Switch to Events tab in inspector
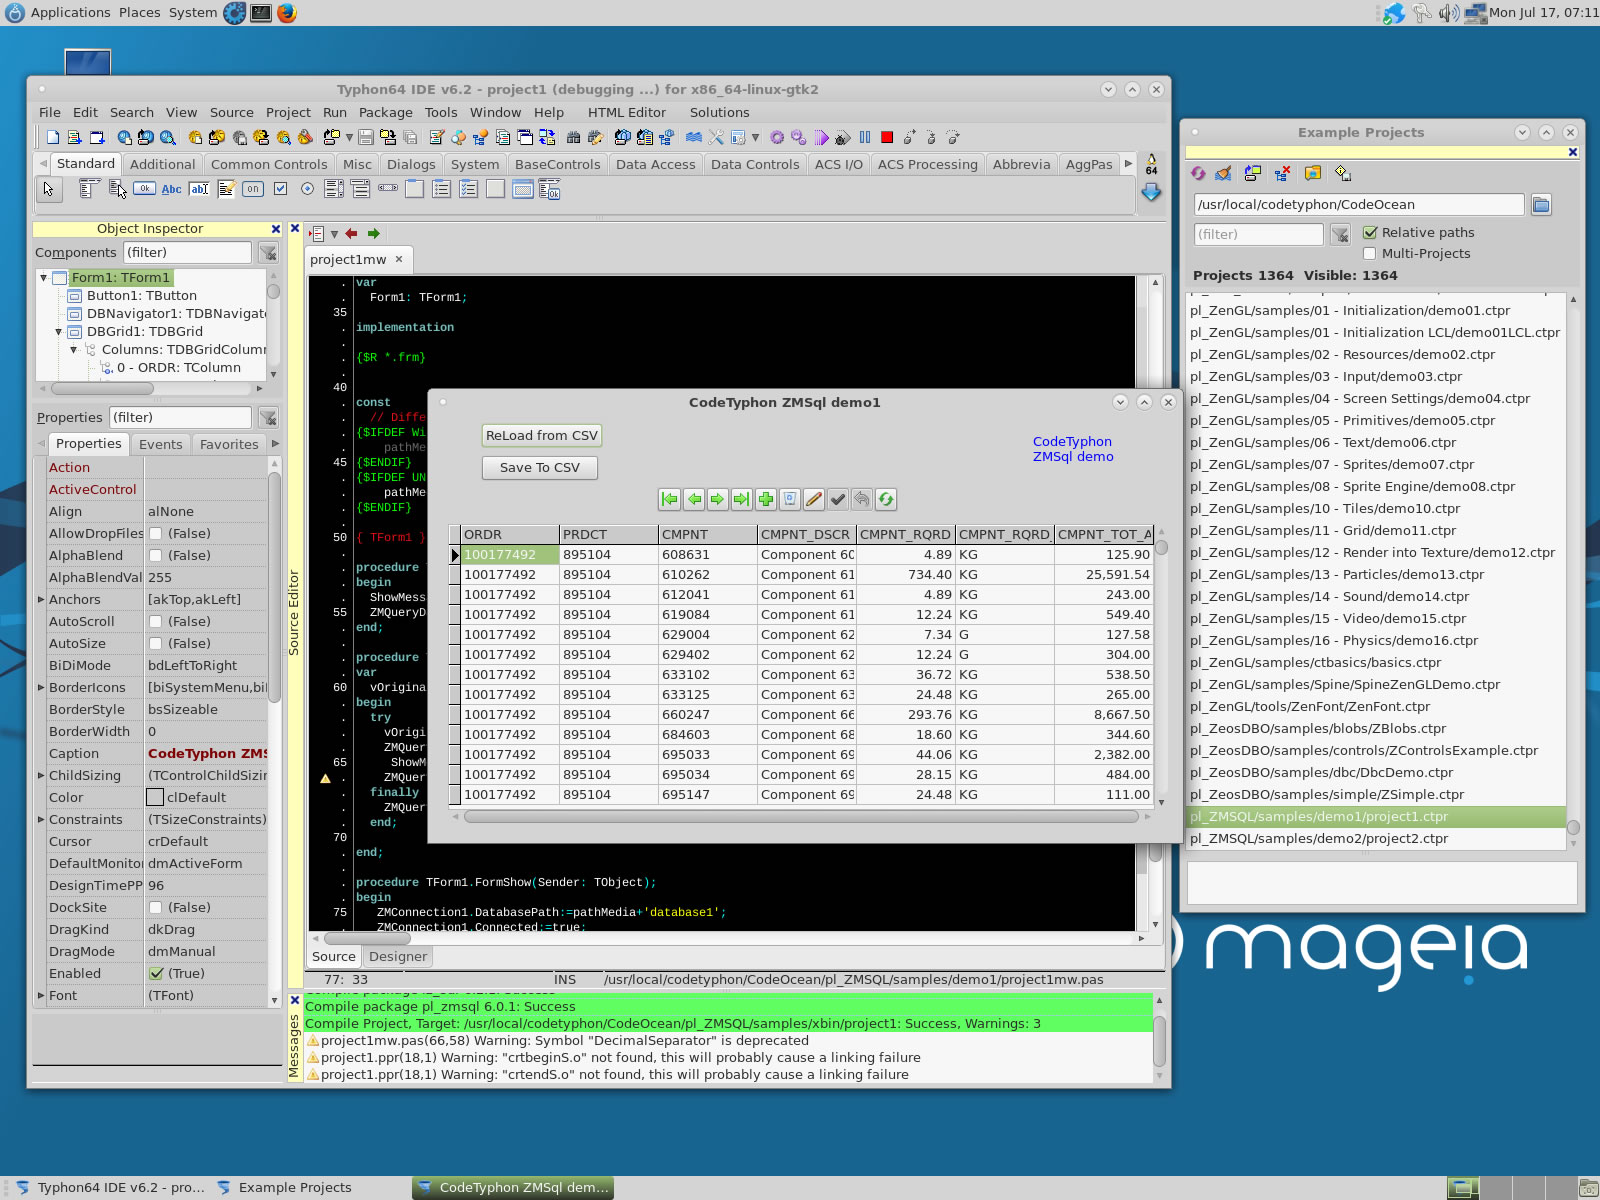 tap(161, 444)
